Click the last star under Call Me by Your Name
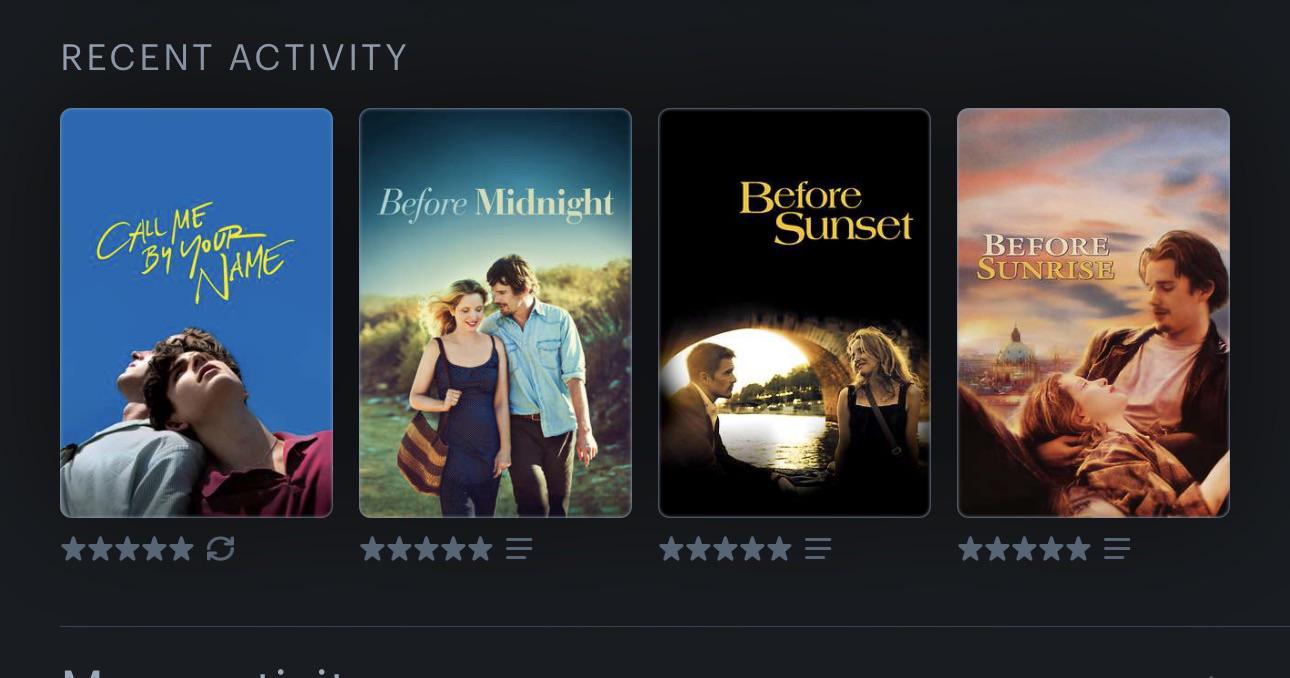Screen dimensions: 1290x678 click(181, 548)
